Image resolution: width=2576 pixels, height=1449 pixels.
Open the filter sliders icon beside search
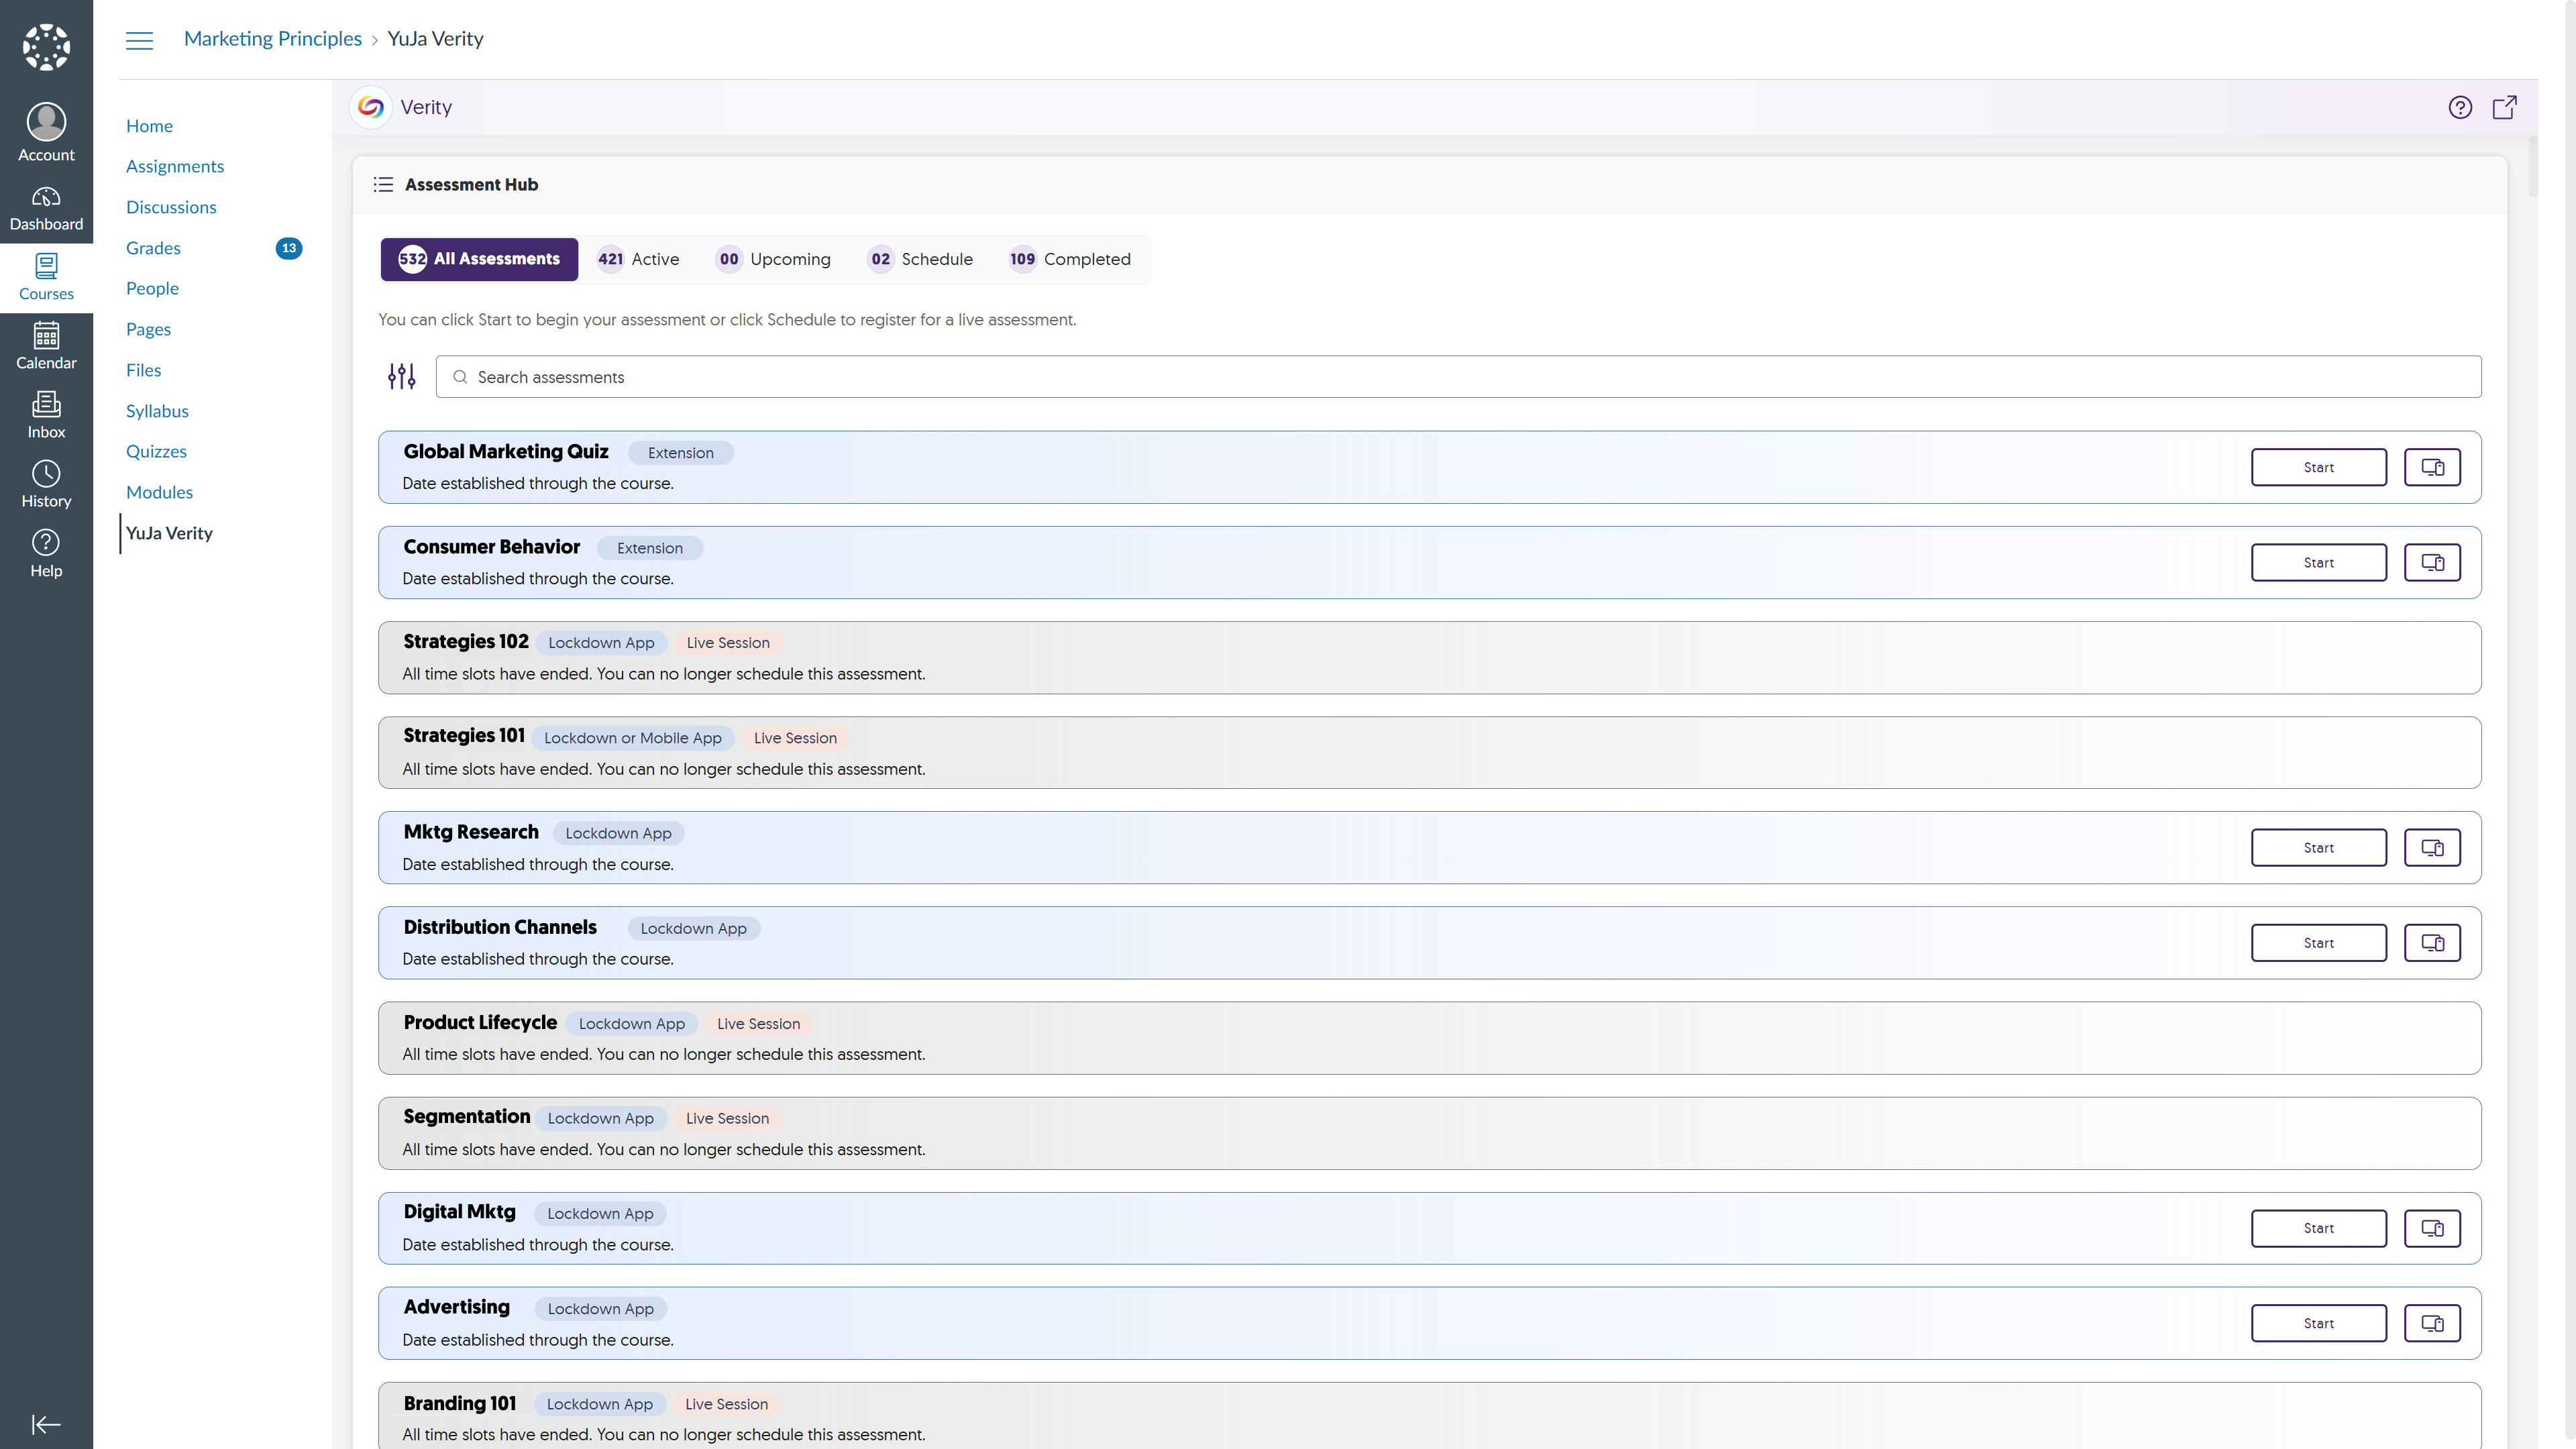401,376
